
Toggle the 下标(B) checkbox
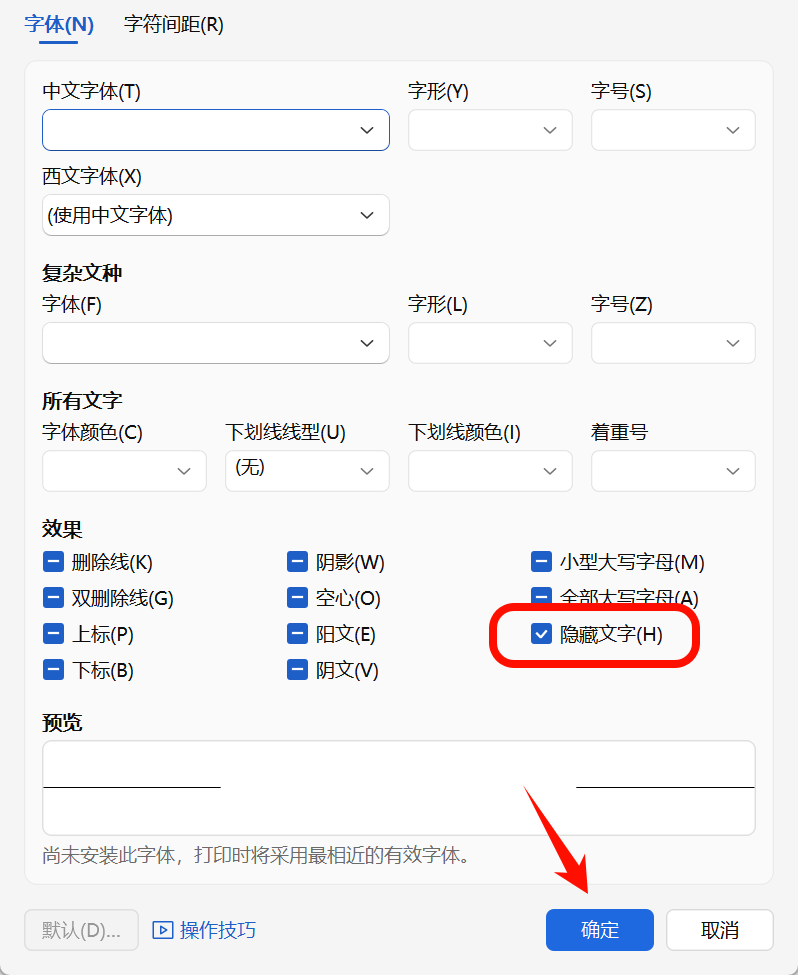[53, 670]
